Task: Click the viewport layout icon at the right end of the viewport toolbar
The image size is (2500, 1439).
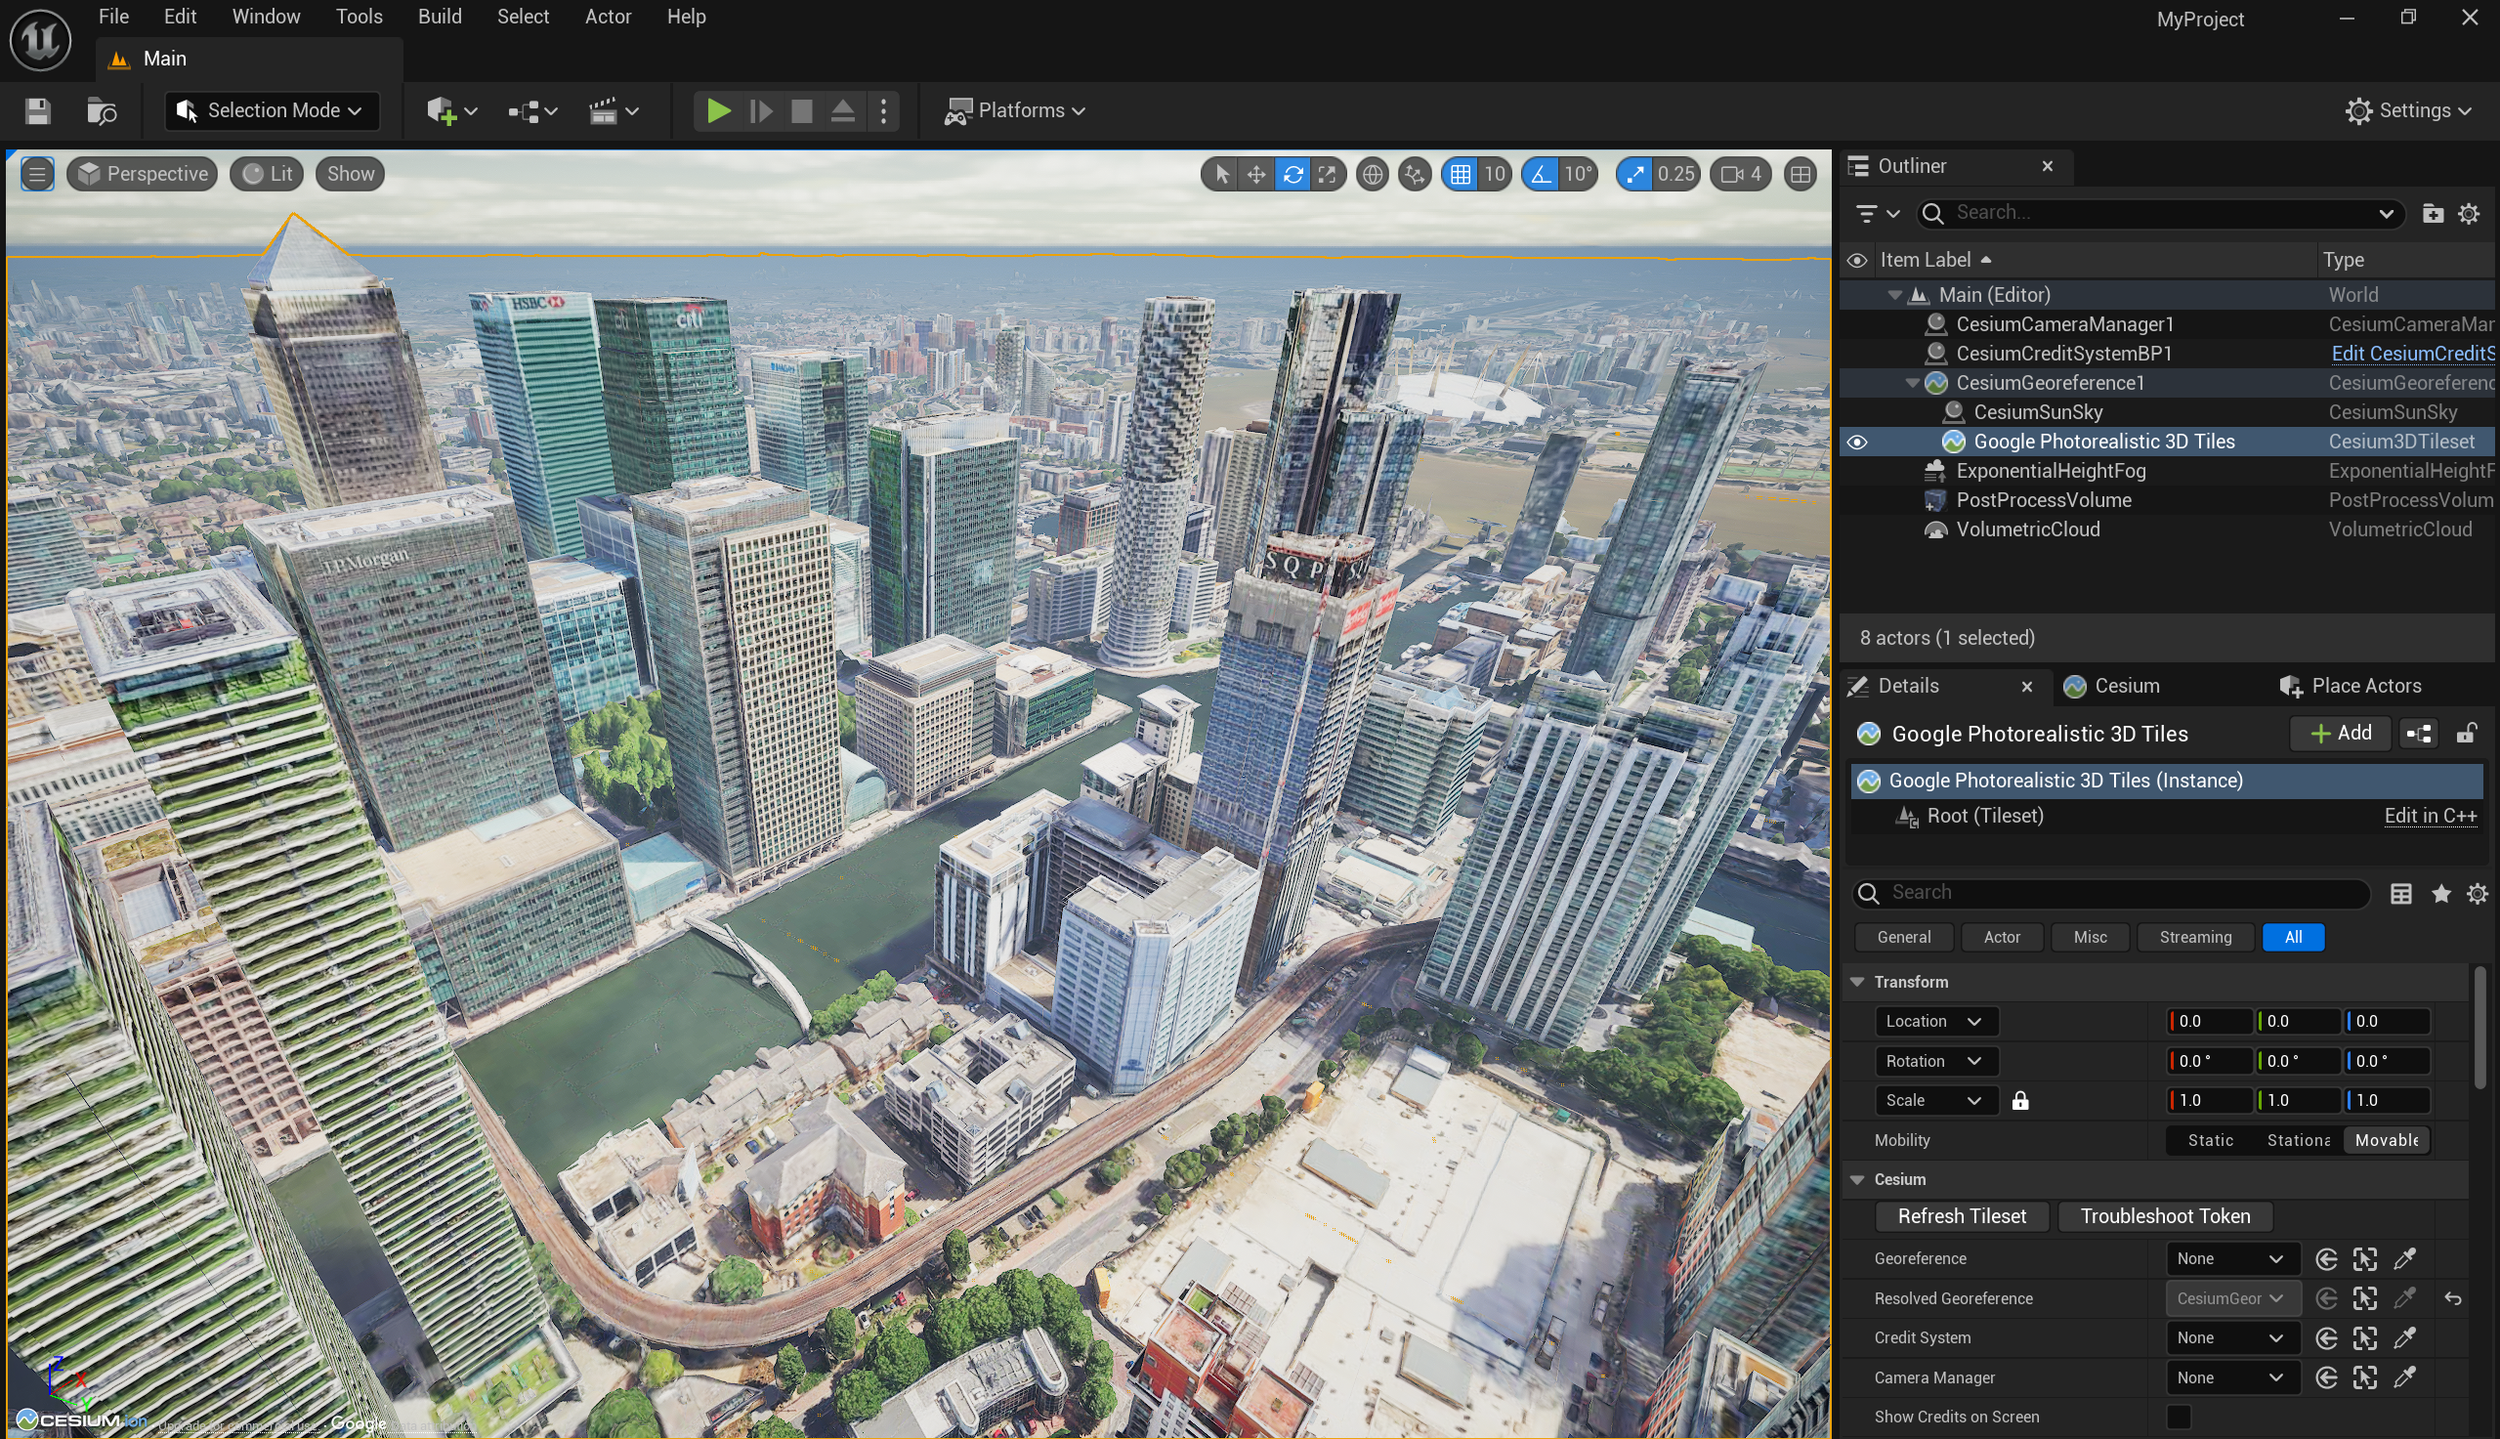Action: click(x=1800, y=175)
